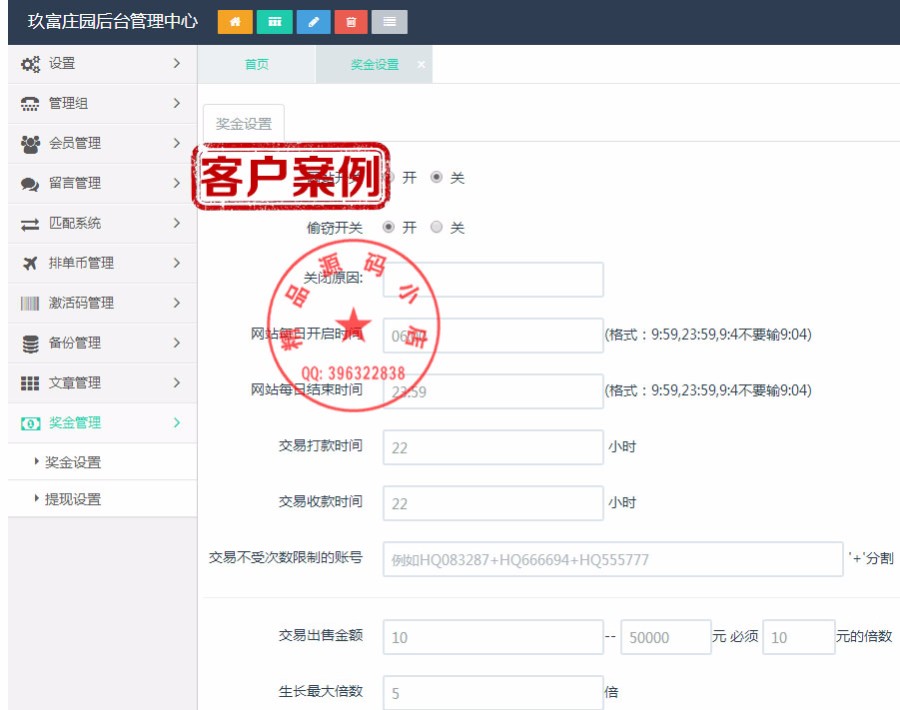
Task: Click the people icon for 会员管理
Action: pos(30,143)
